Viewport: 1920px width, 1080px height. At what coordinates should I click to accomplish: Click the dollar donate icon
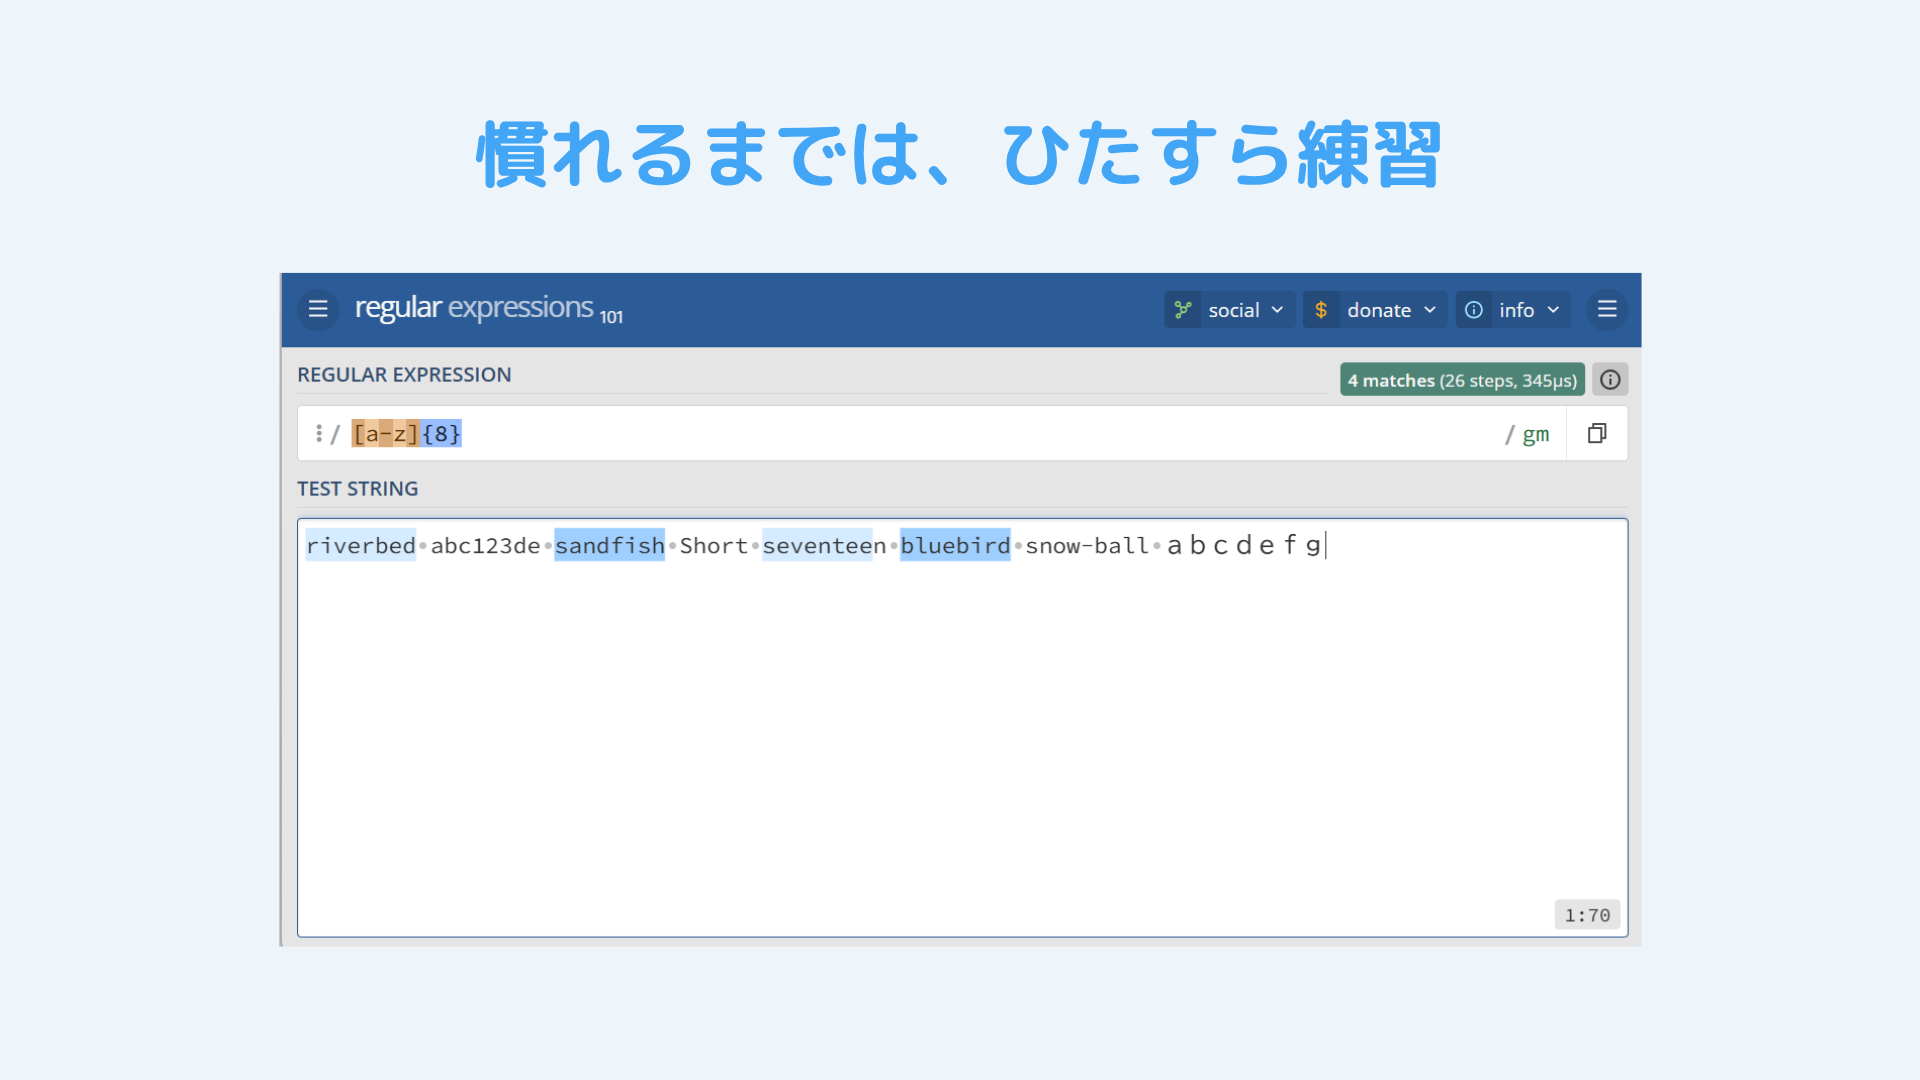[1321, 310]
